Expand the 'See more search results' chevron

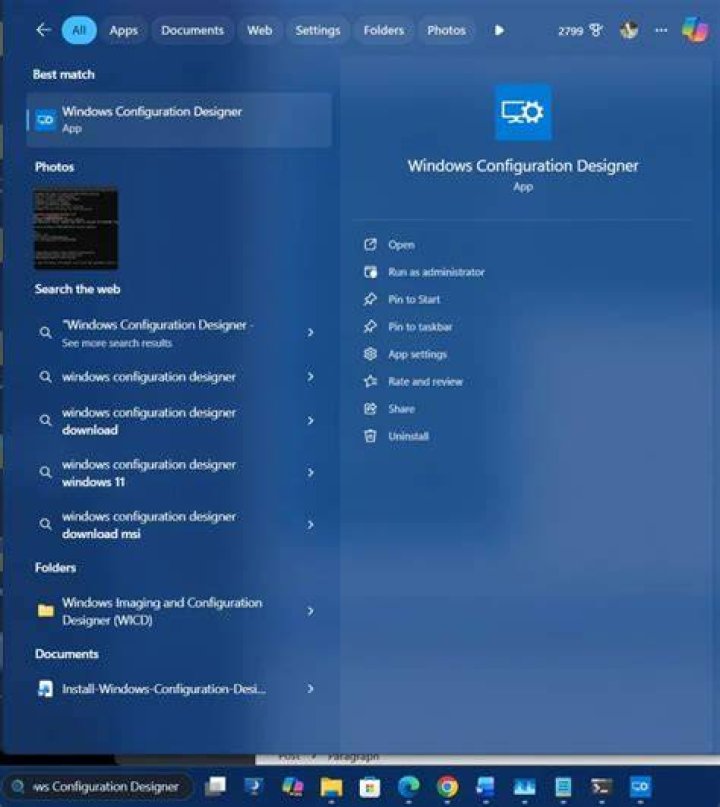pyautogui.click(x=310, y=332)
